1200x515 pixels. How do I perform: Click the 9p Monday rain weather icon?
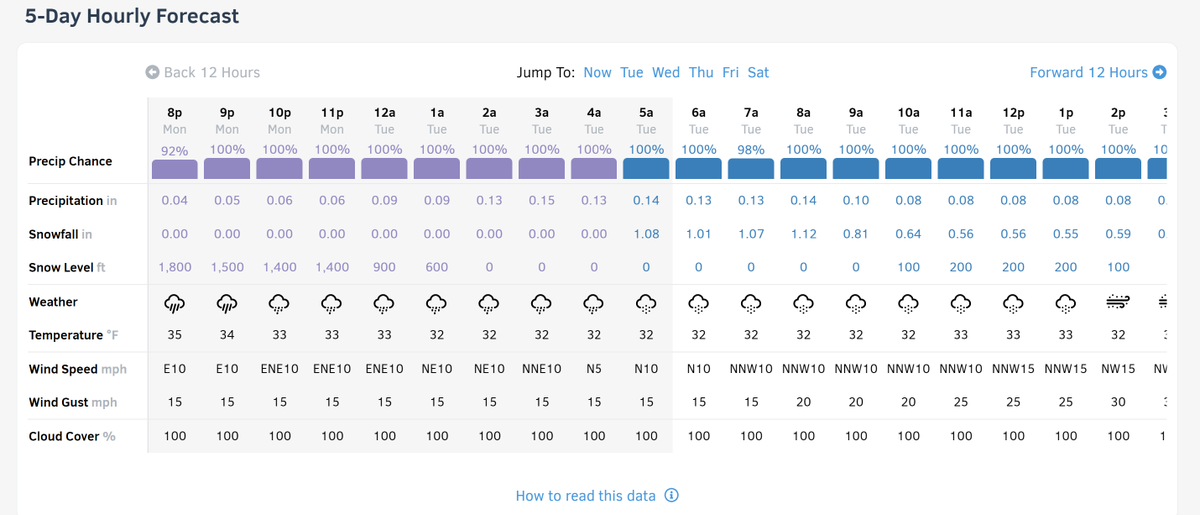pos(227,302)
